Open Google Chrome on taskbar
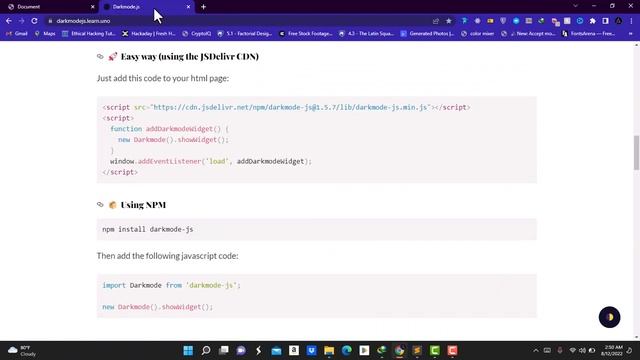 click(399, 351)
